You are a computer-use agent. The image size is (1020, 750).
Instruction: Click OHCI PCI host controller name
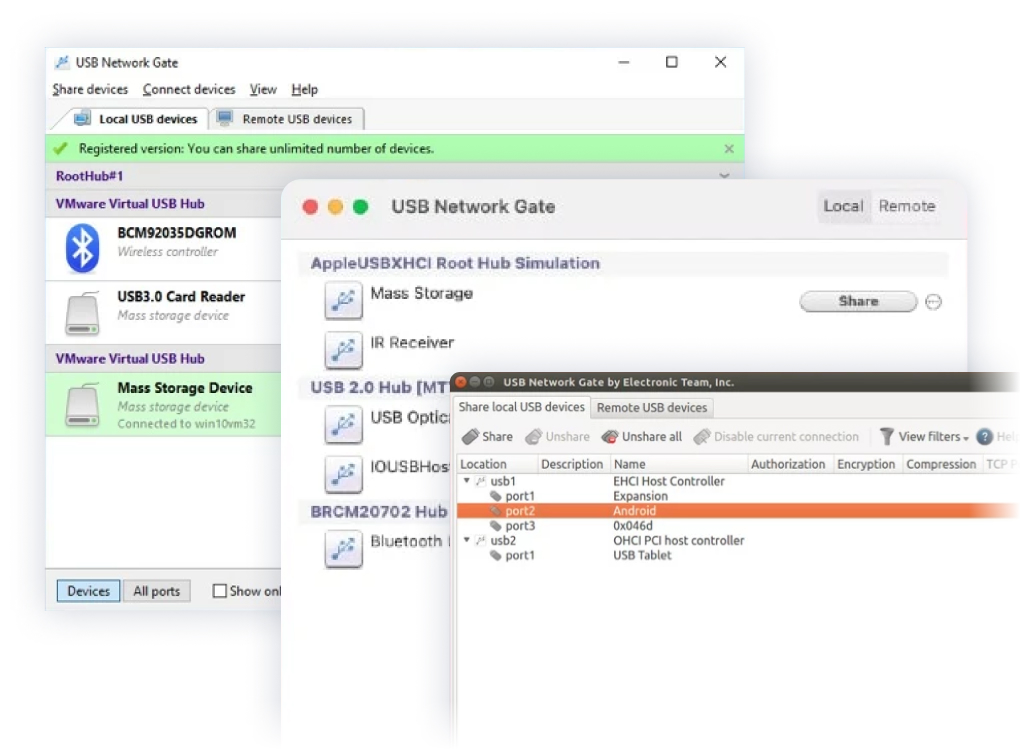point(678,540)
